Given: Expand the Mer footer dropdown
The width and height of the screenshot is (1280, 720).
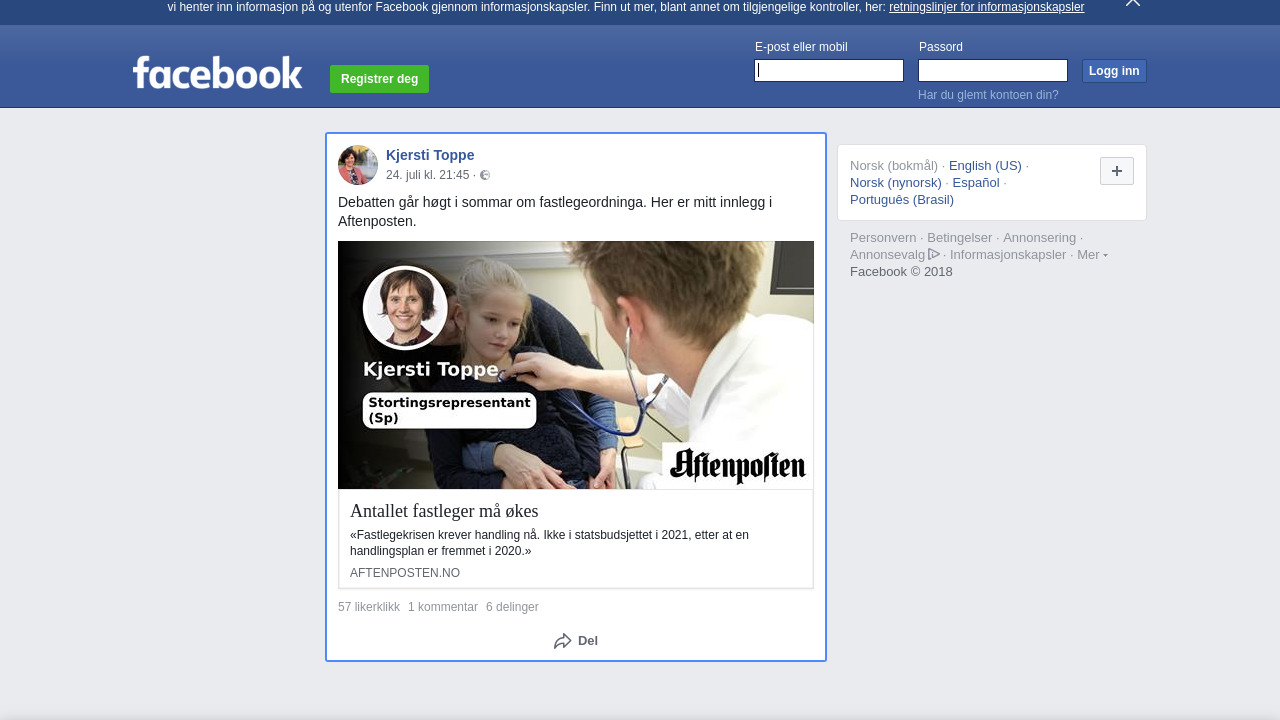Looking at the screenshot, I should (x=1092, y=255).
